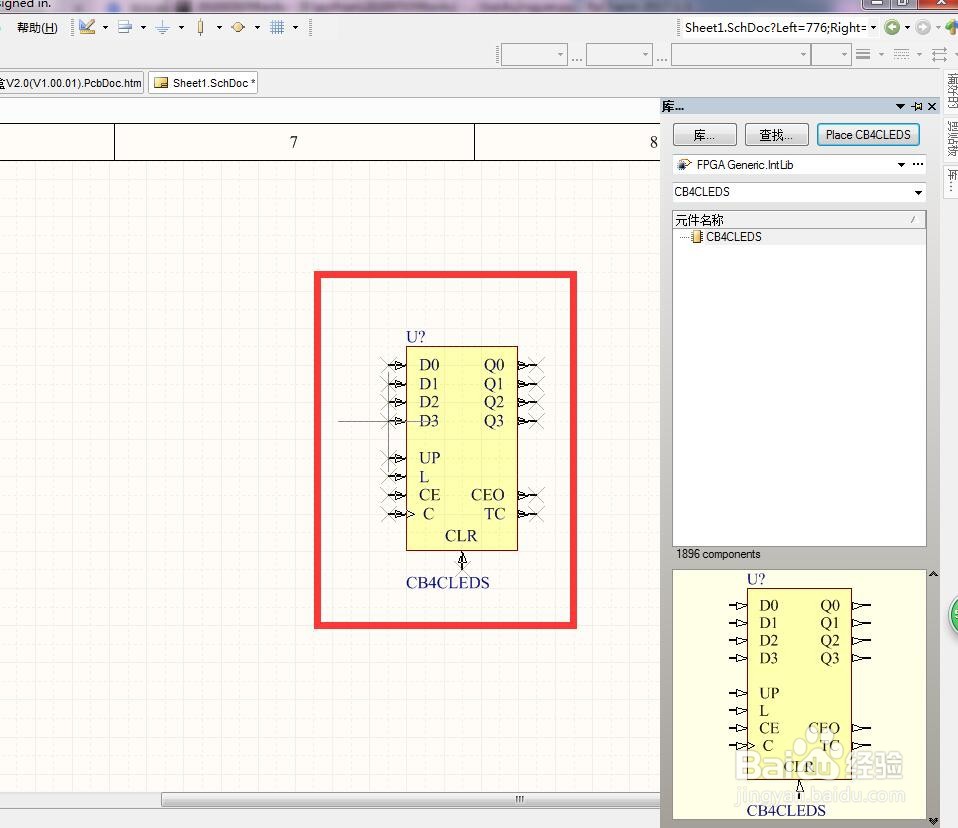958x828 pixels.
Task: Click the dashed line style icon
Action: point(901,54)
